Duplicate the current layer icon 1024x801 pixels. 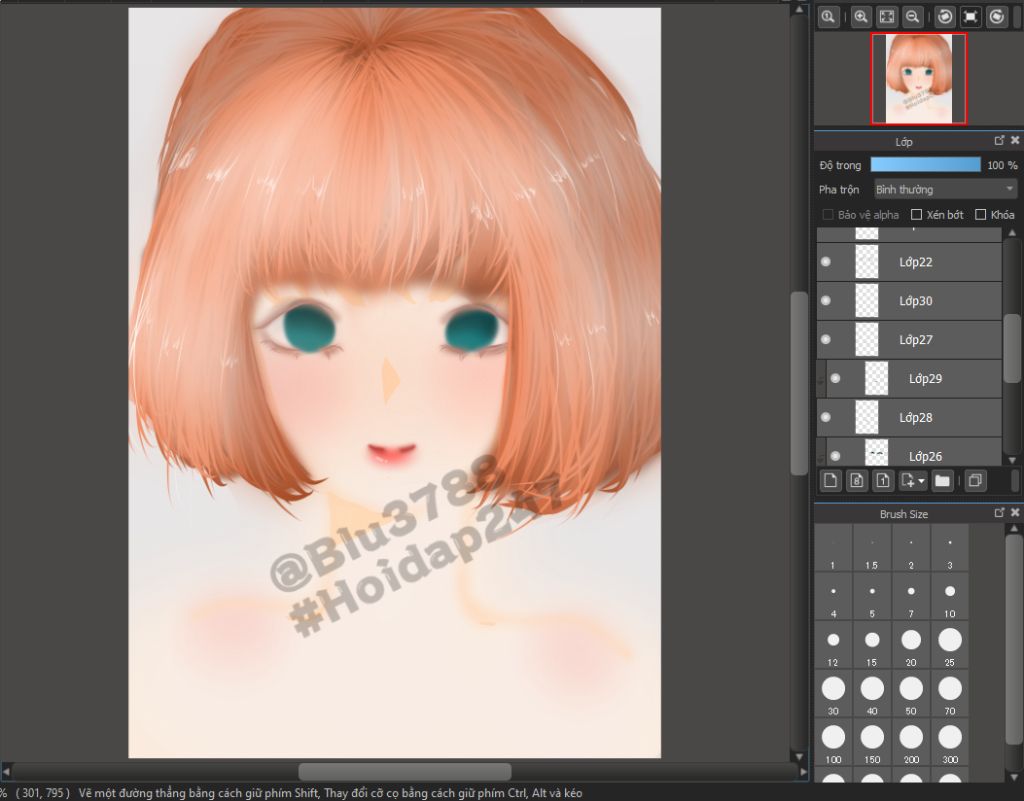tap(974, 481)
